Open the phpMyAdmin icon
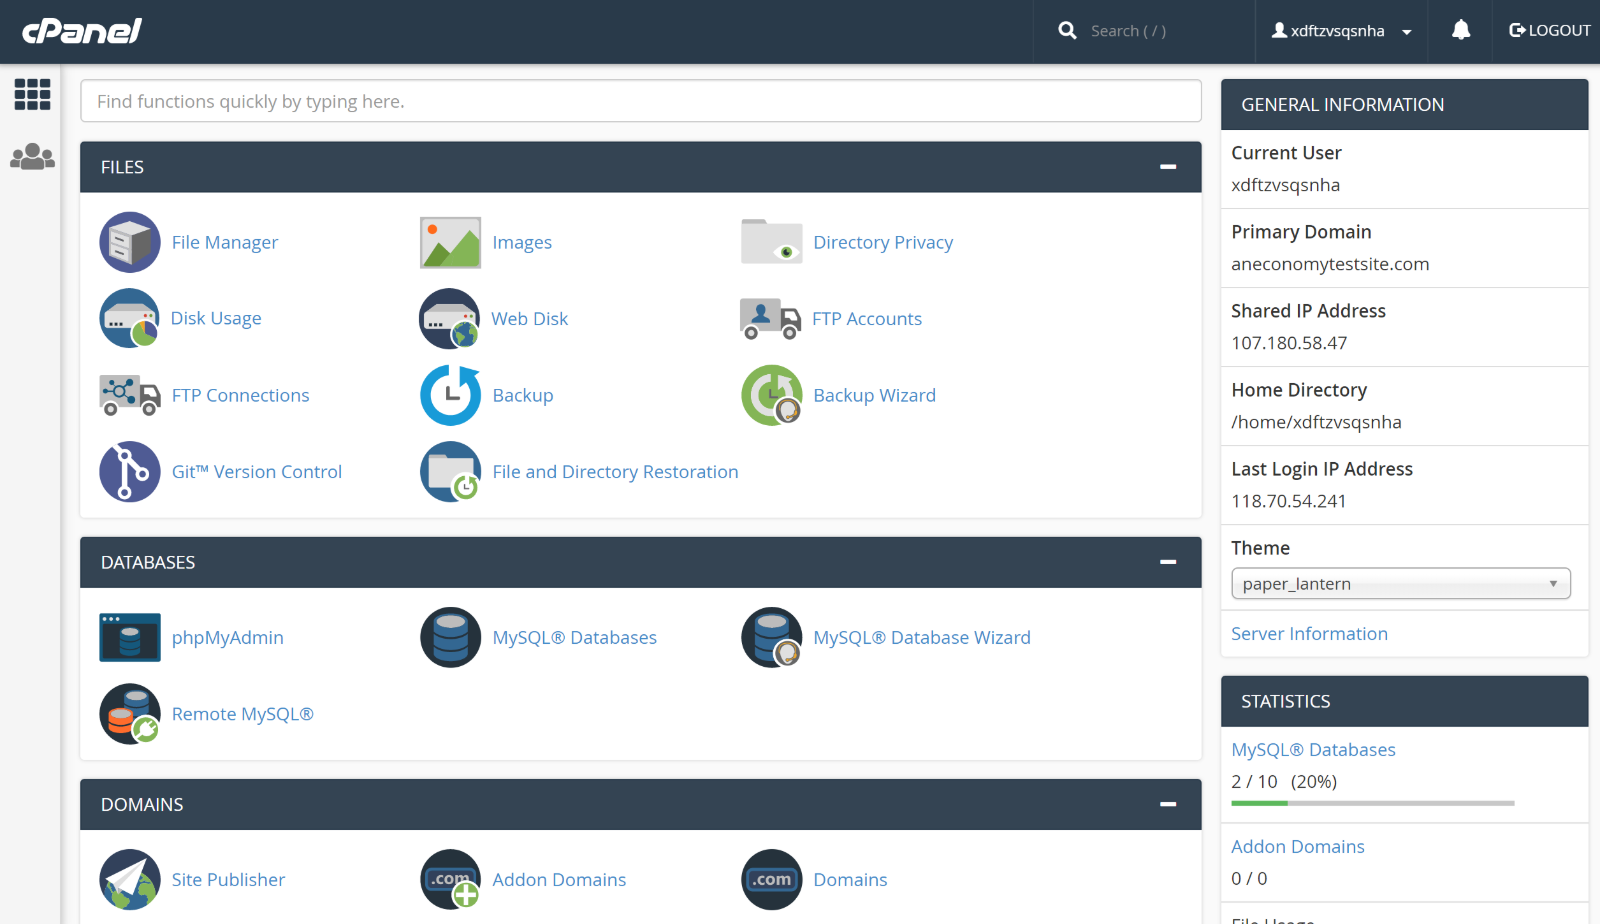Screen dimensions: 1600x924 (130, 637)
